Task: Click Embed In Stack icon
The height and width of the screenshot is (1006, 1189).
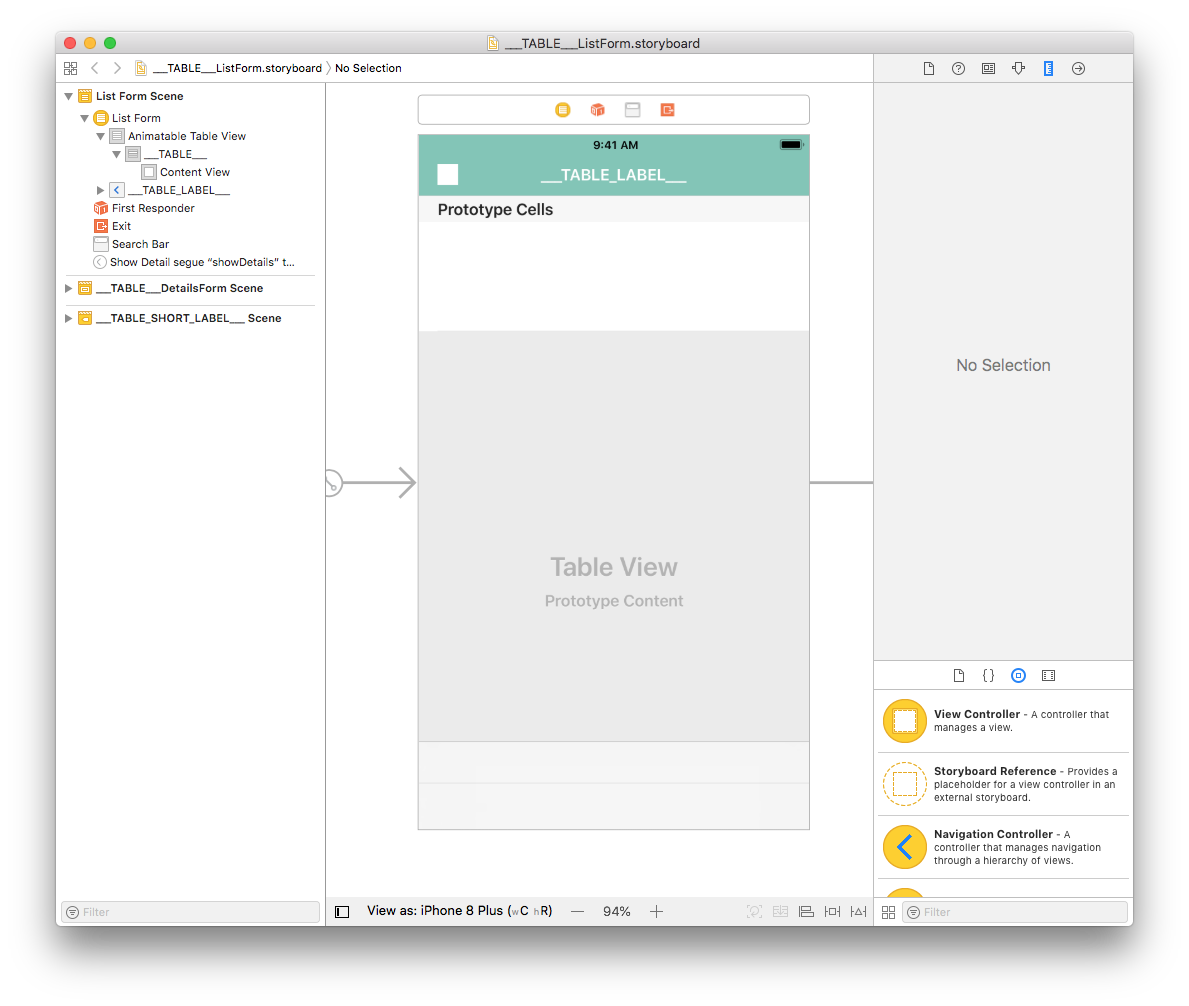Action: pos(780,911)
